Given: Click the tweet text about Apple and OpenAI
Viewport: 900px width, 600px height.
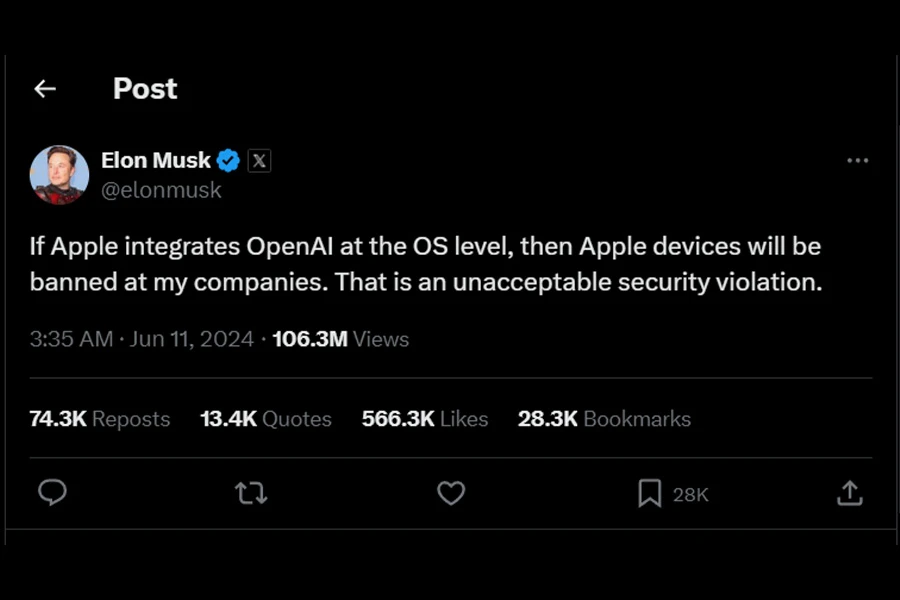Looking at the screenshot, I should (x=425, y=264).
